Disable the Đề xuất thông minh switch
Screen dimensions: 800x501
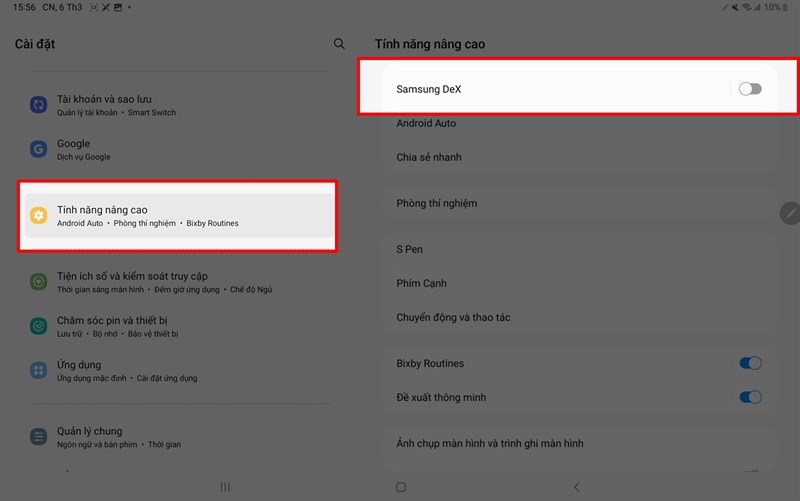751,397
